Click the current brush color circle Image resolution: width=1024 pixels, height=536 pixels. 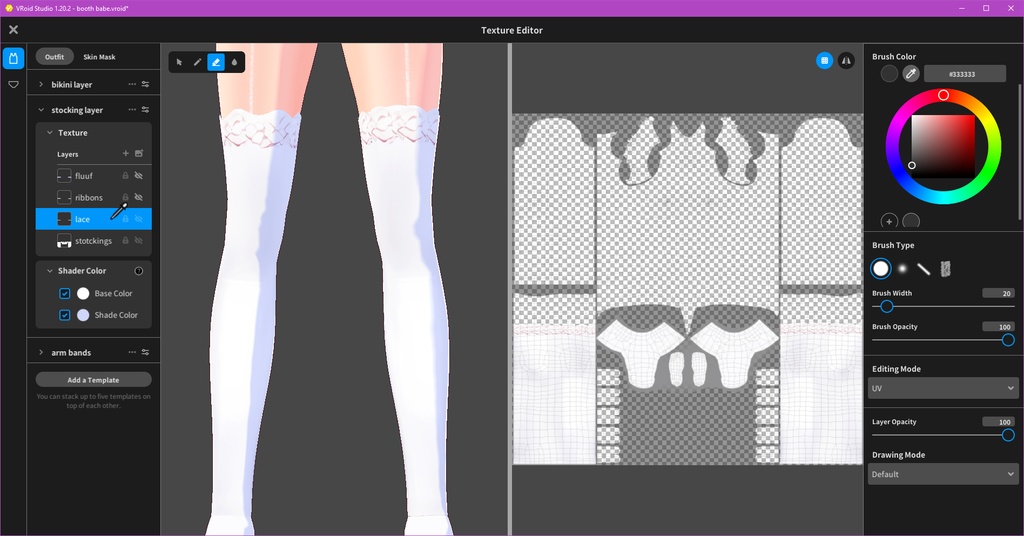coord(889,74)
